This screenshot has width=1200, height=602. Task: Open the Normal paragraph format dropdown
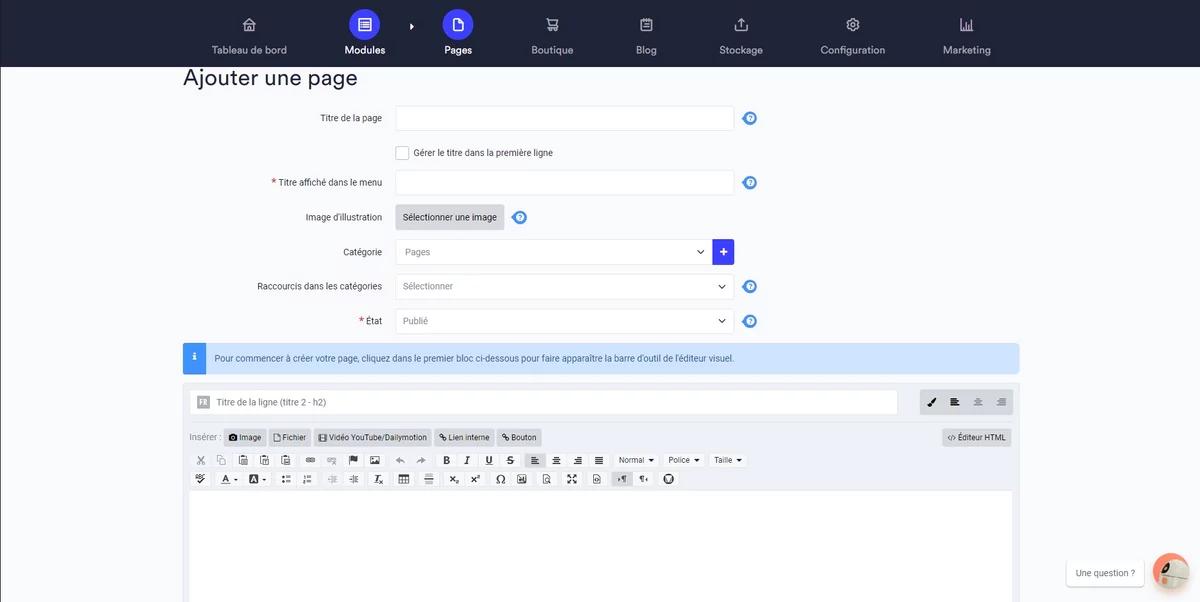click(636, 460)
